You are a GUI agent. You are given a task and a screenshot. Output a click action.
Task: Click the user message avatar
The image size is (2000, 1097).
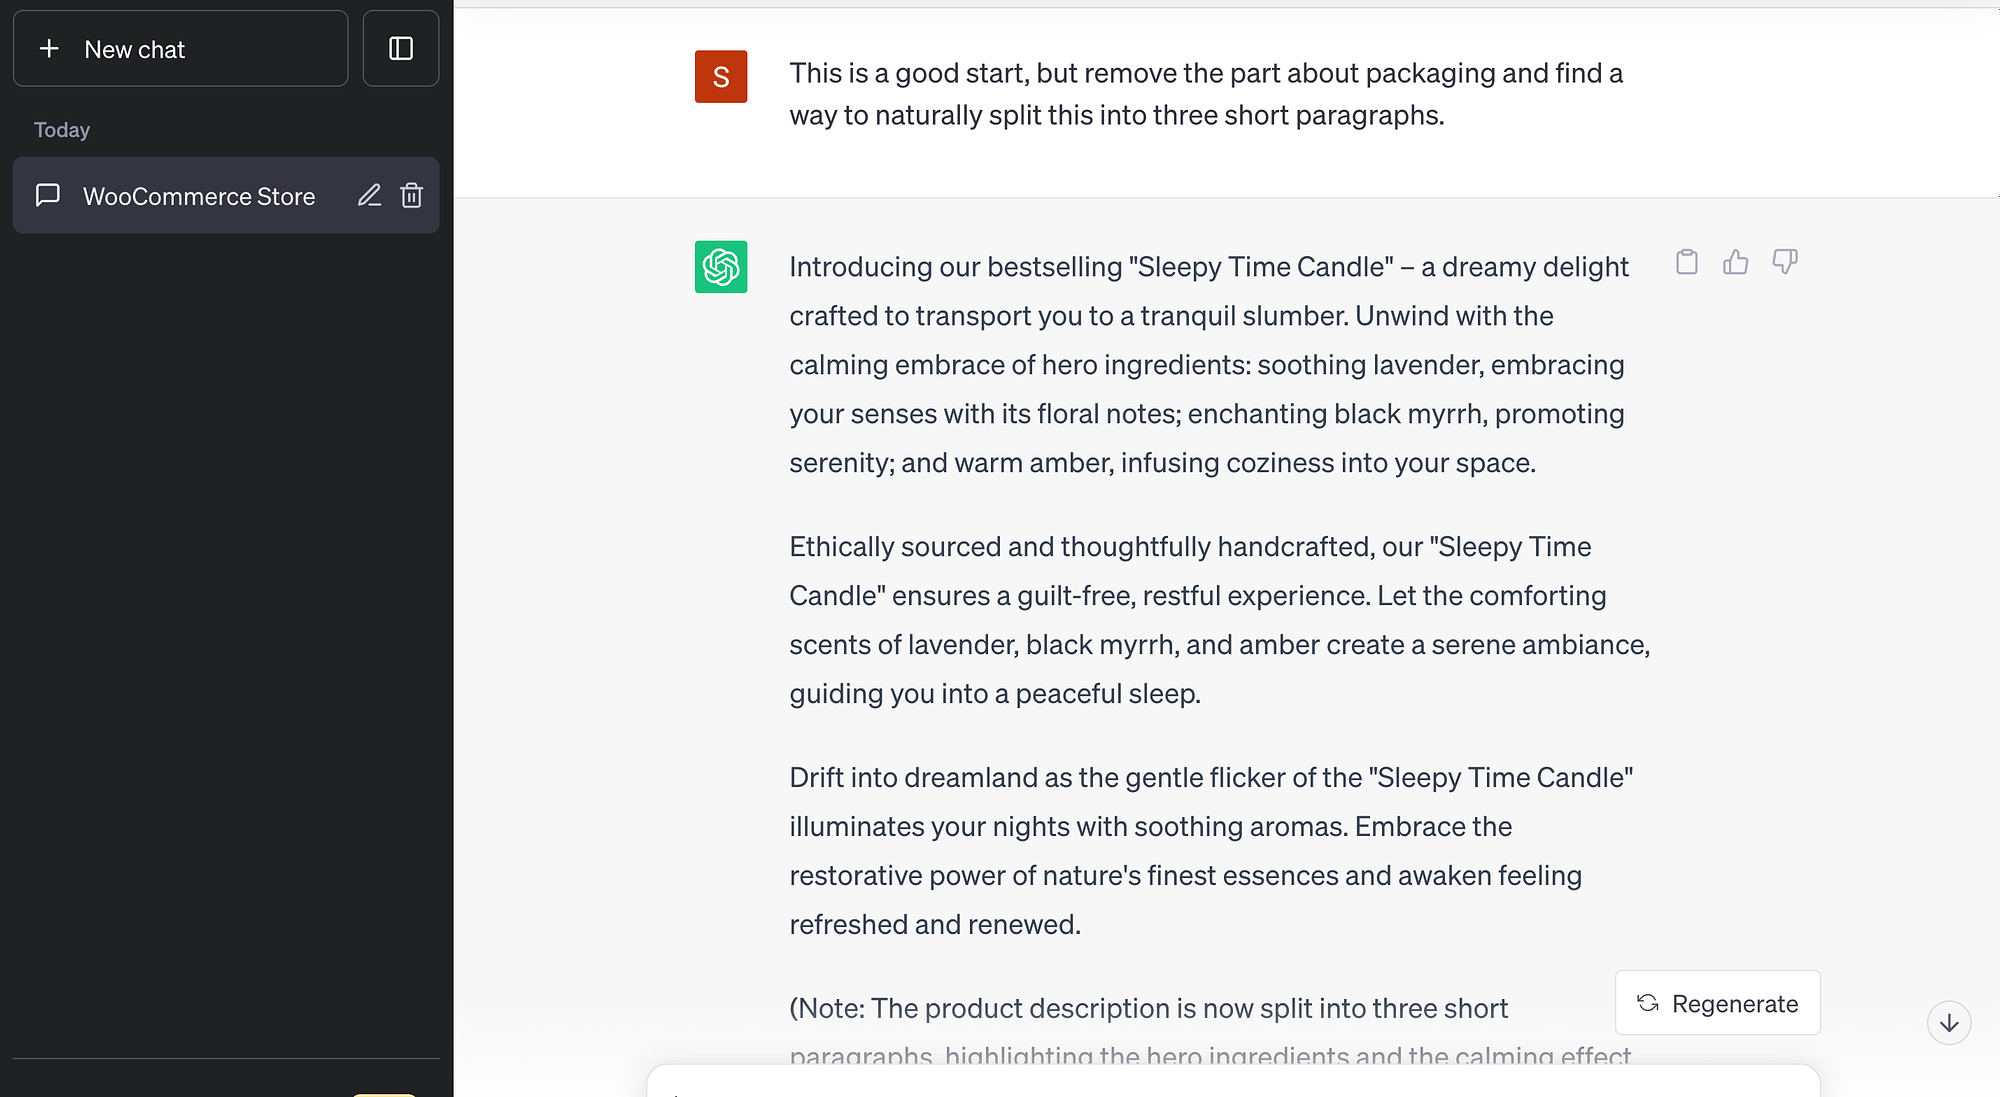tap(721, 76)
